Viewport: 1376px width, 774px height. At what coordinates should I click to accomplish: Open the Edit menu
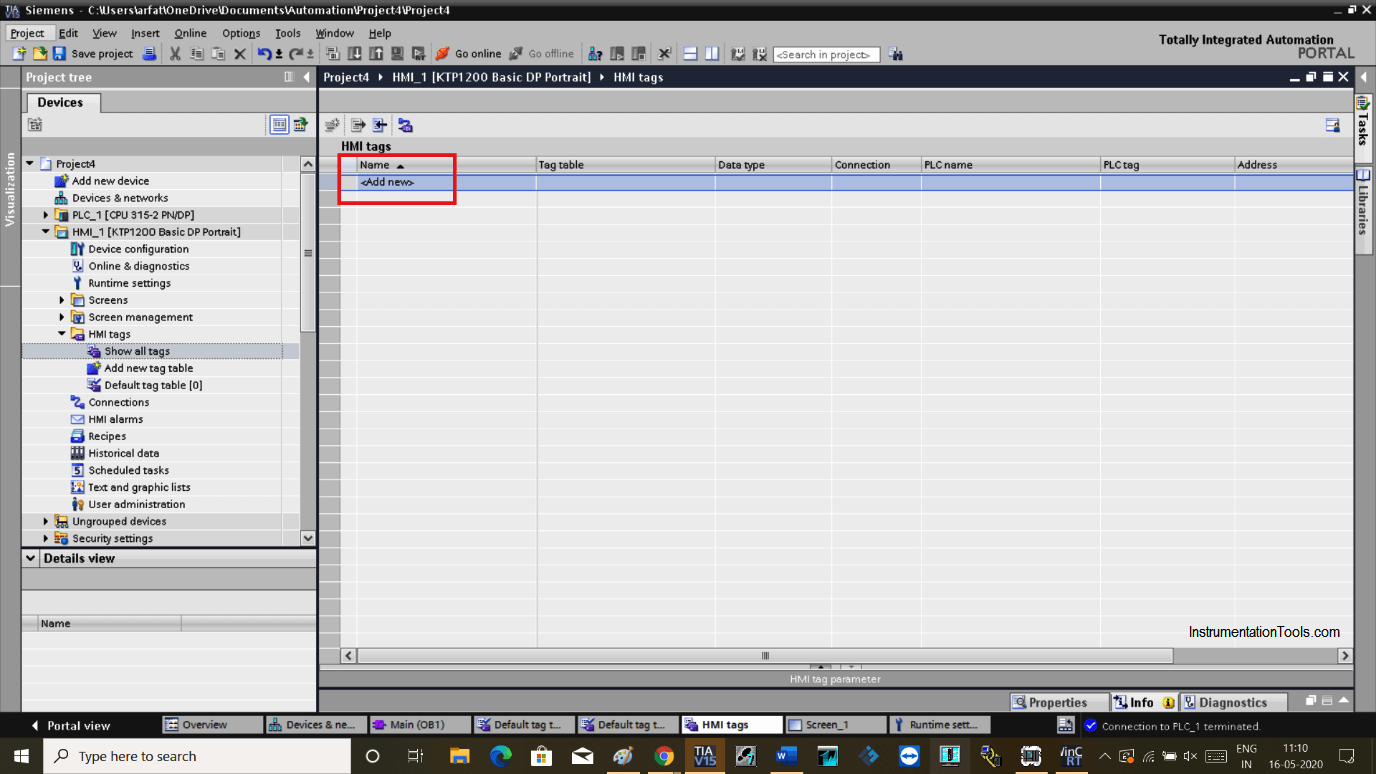click(x=68, y=33)
